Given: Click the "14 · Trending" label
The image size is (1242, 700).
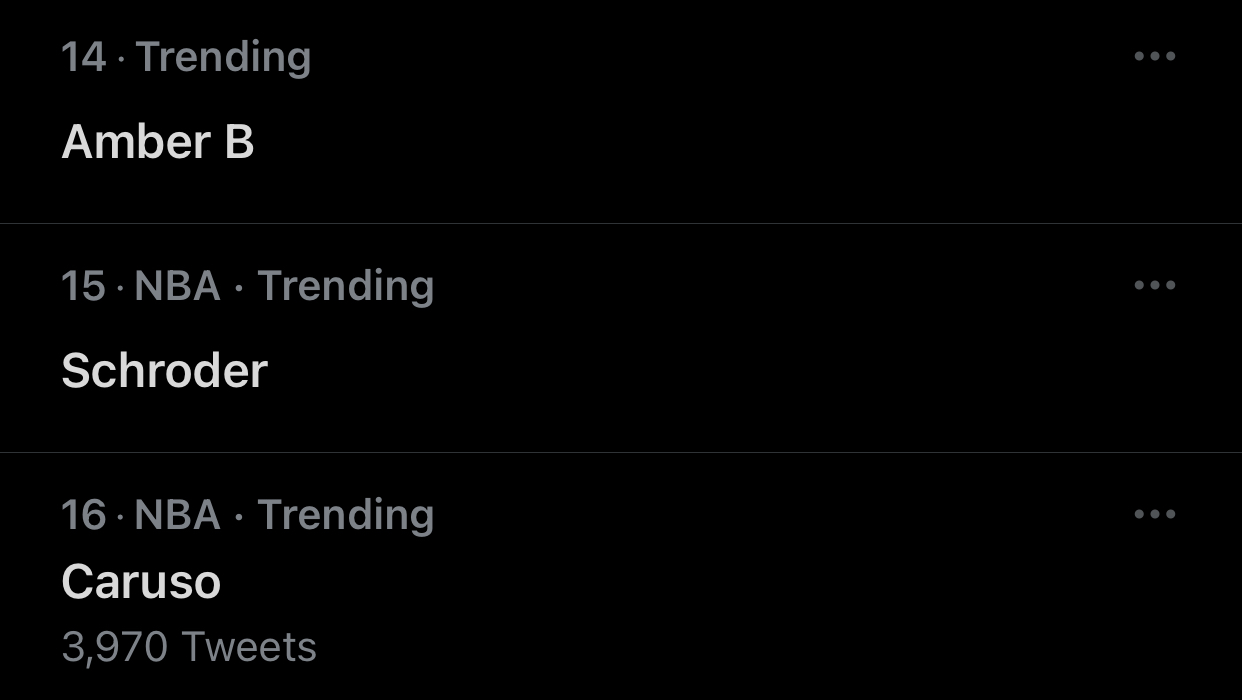Looking at the screenshot, I should (x=186, y=56).
